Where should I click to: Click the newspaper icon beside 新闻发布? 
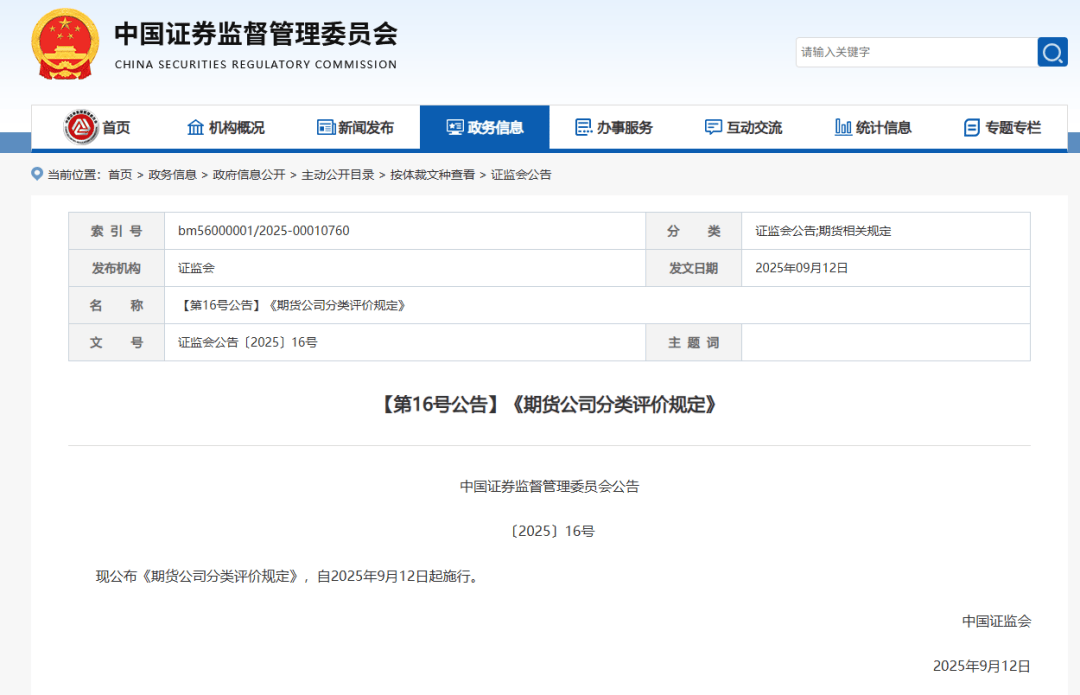pyautogui.click(x=324, y=127)
